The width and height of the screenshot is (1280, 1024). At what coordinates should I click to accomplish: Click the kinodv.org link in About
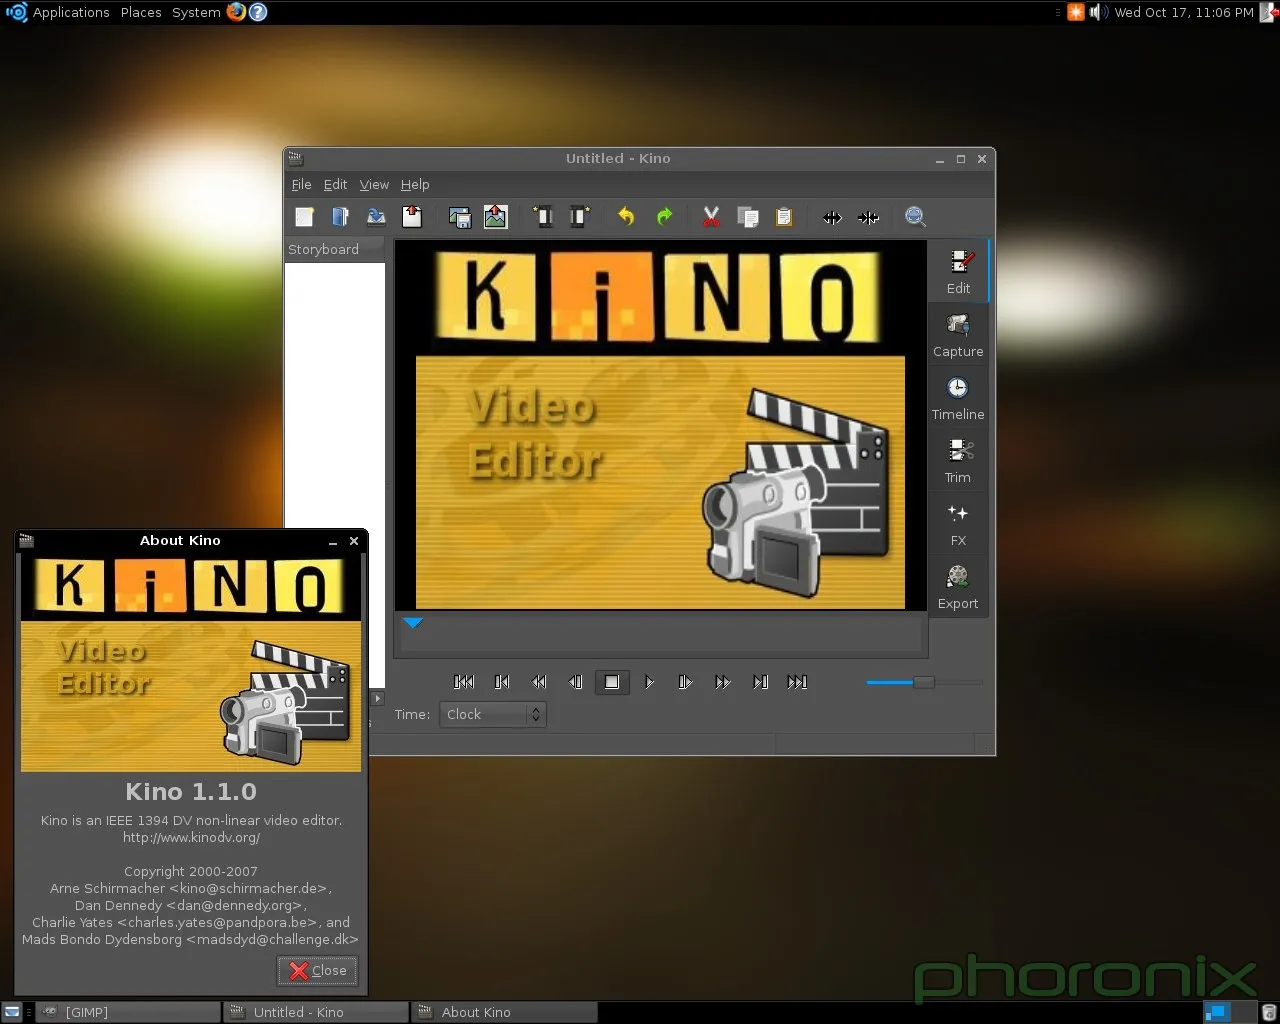(191, 837)
